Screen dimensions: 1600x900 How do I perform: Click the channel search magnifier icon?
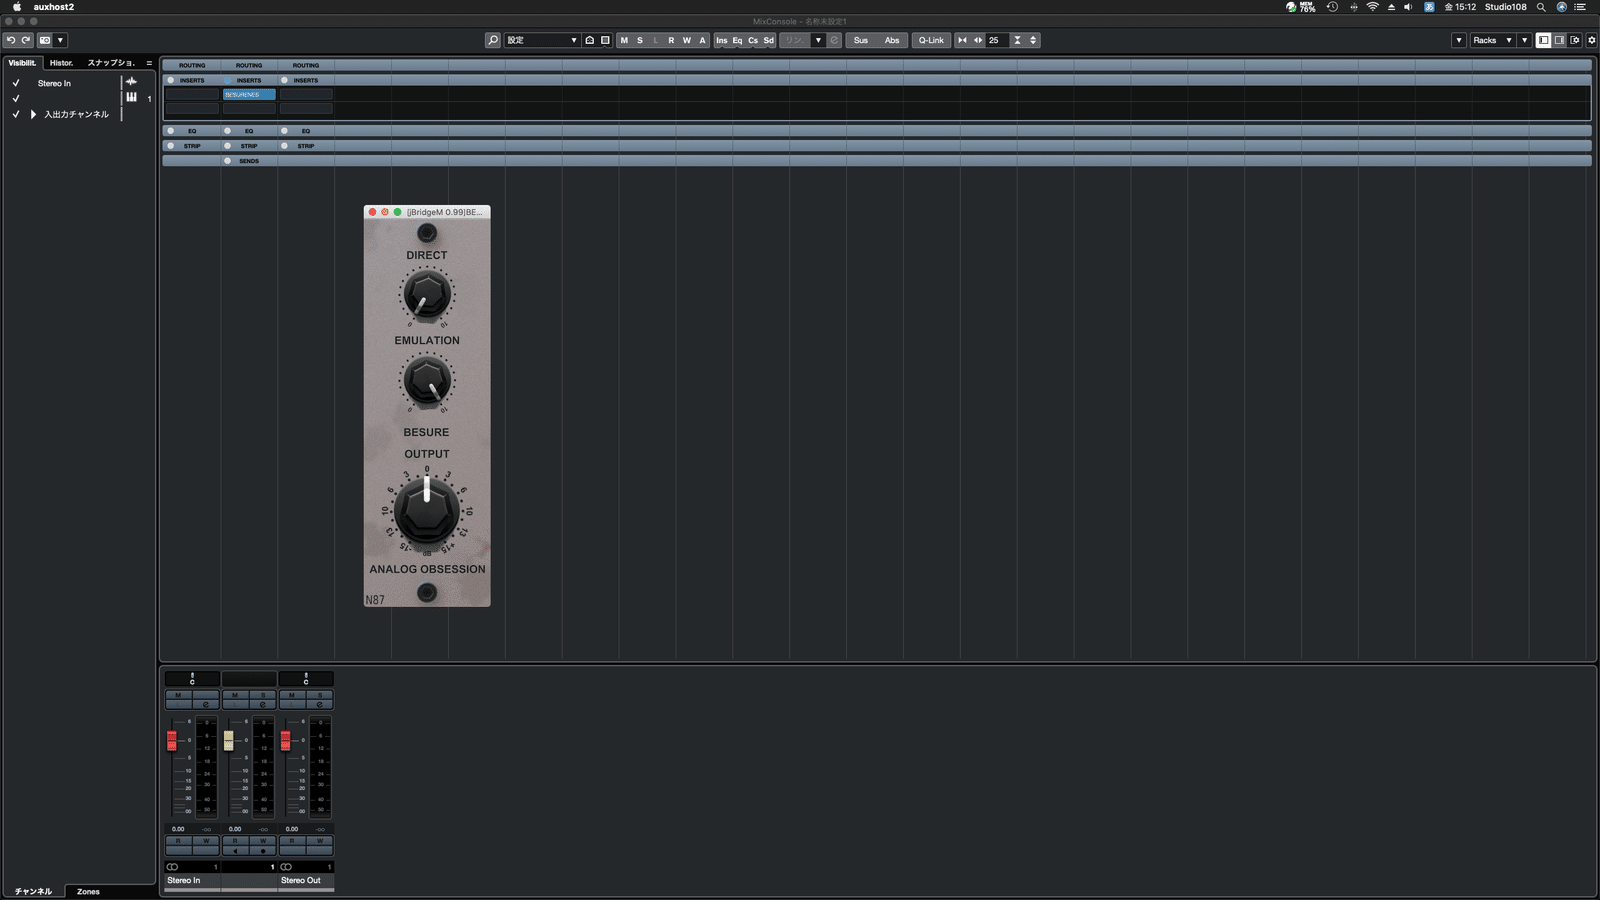(x=493, y=40)
